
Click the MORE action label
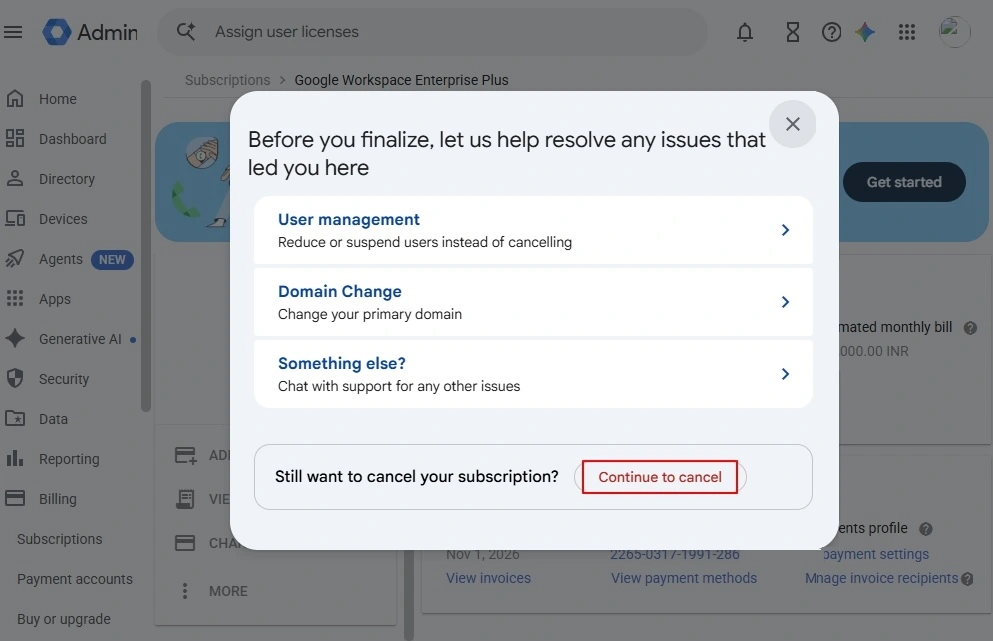point(228,591)
